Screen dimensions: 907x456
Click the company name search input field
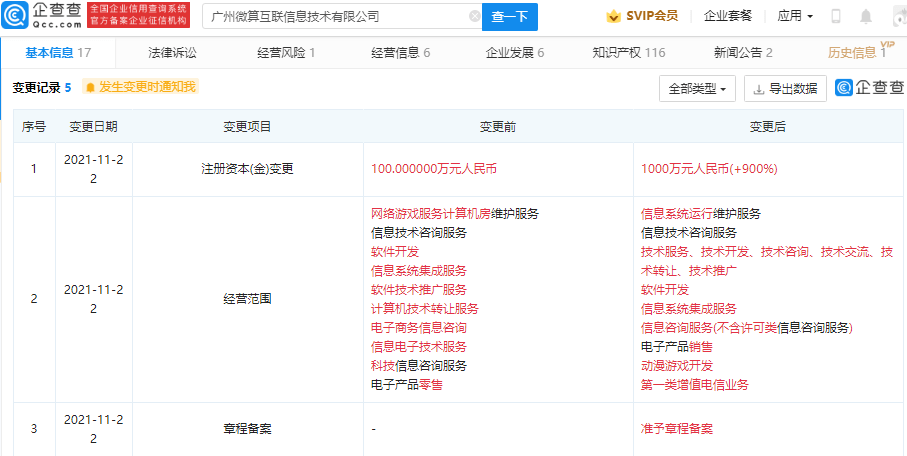[x=342, y=17]
